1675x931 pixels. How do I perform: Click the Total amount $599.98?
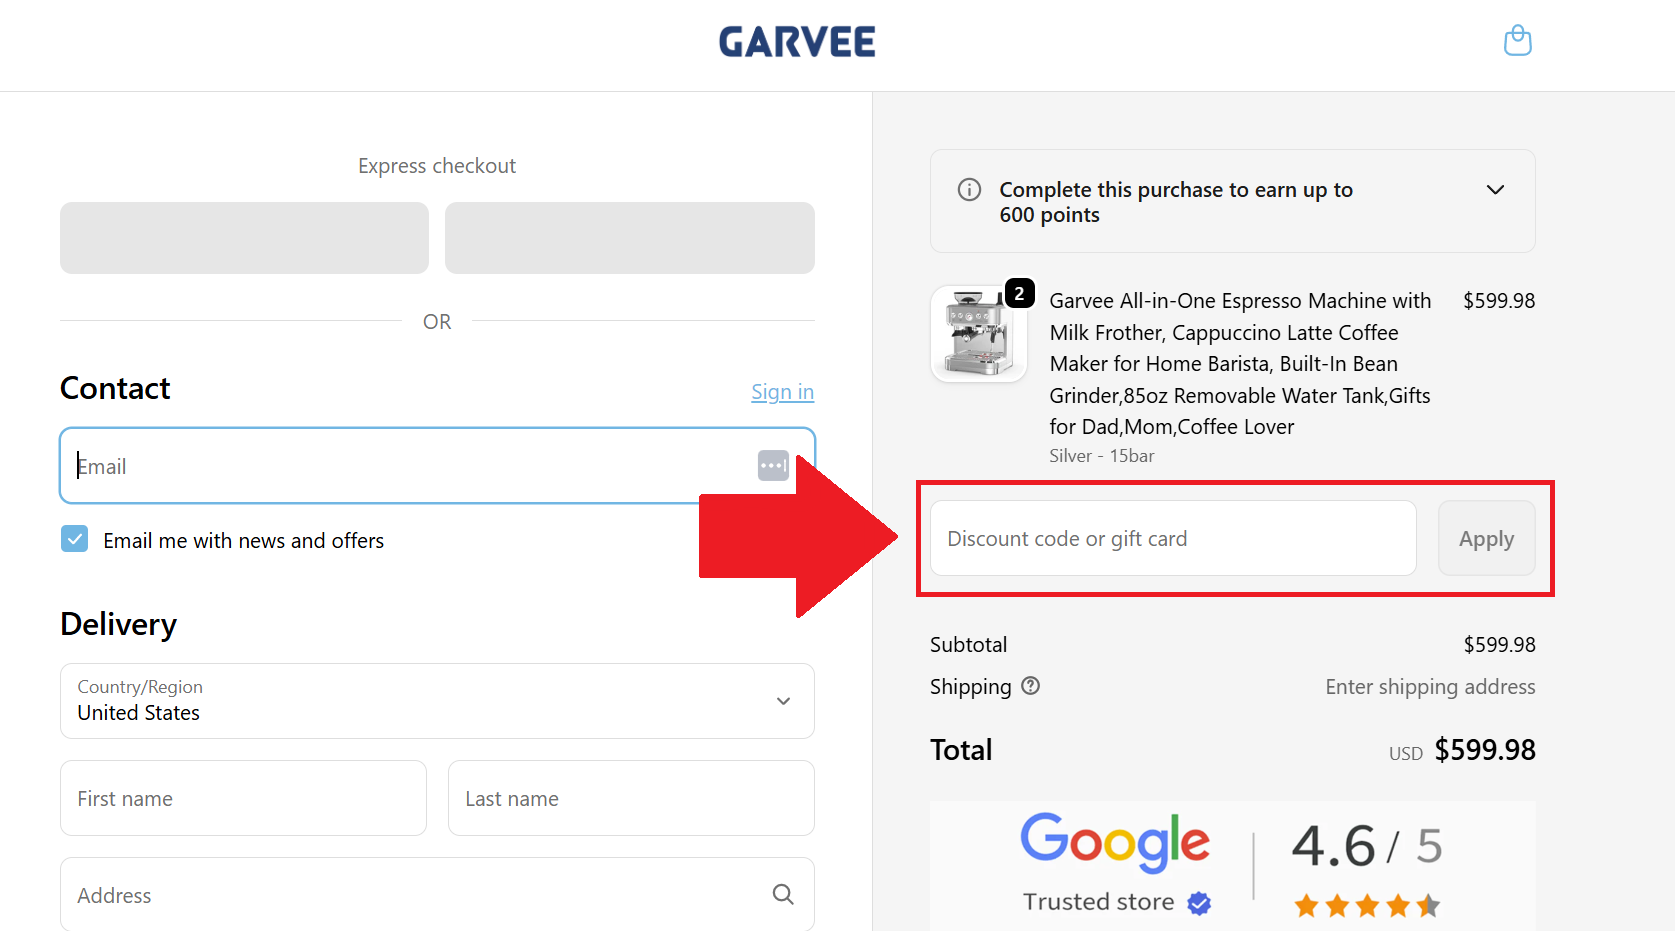[1485, 750]
